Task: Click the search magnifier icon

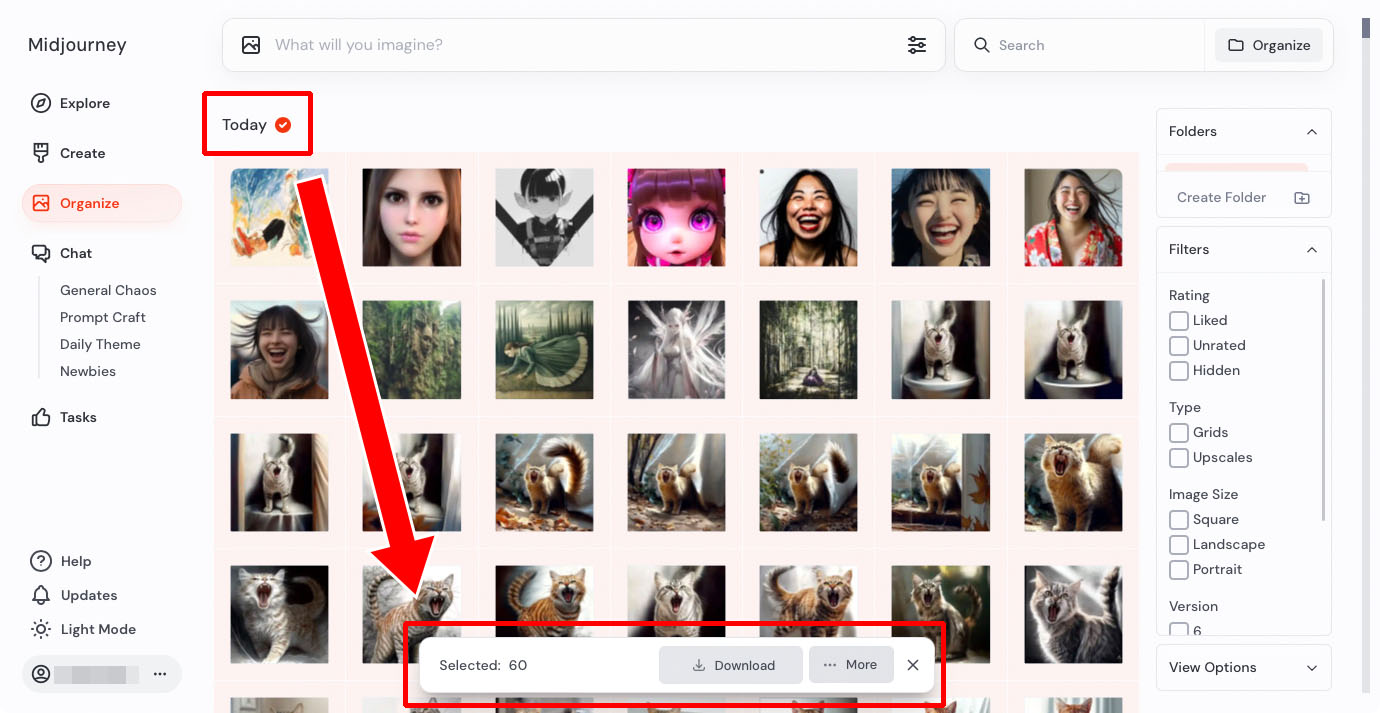Action: coord(982,45)
